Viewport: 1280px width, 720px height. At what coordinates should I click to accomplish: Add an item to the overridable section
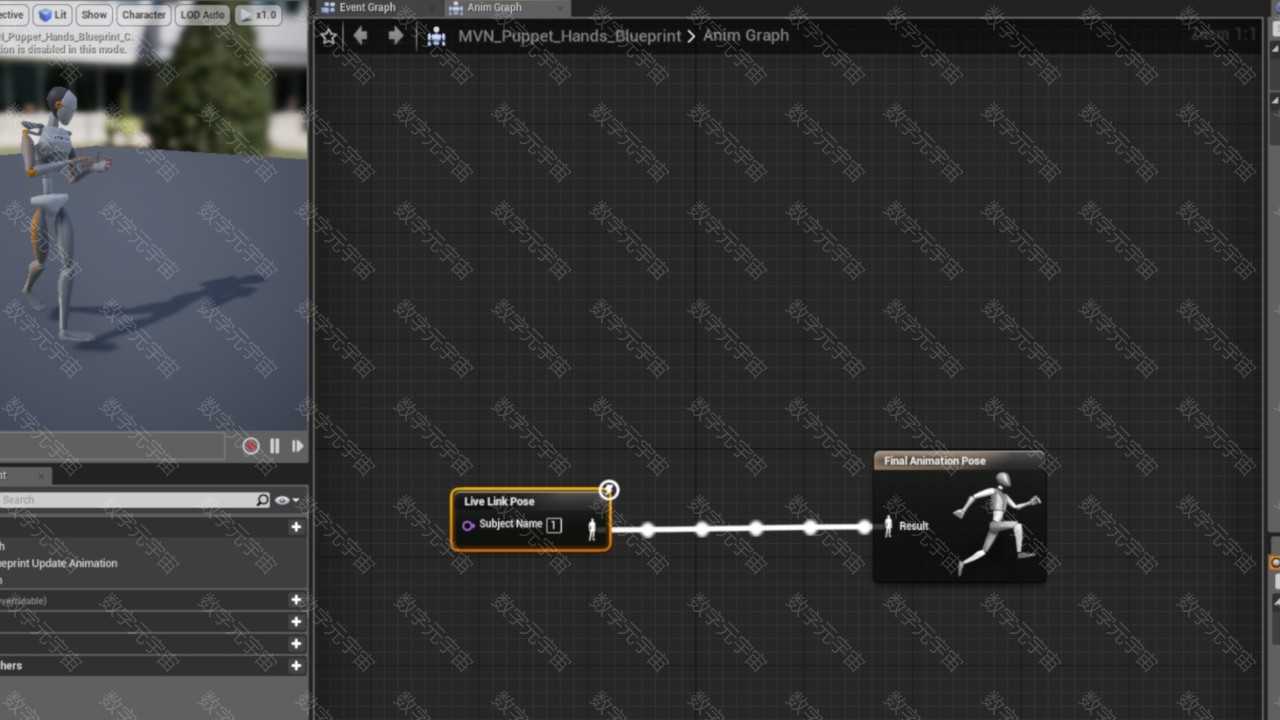coord(296,600)
